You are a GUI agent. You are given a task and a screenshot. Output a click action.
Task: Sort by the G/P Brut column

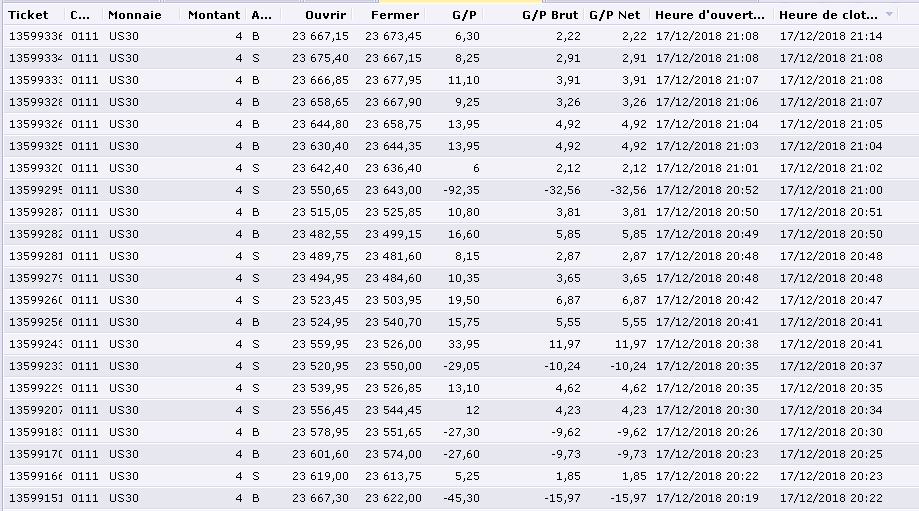[x=550, y=16]
